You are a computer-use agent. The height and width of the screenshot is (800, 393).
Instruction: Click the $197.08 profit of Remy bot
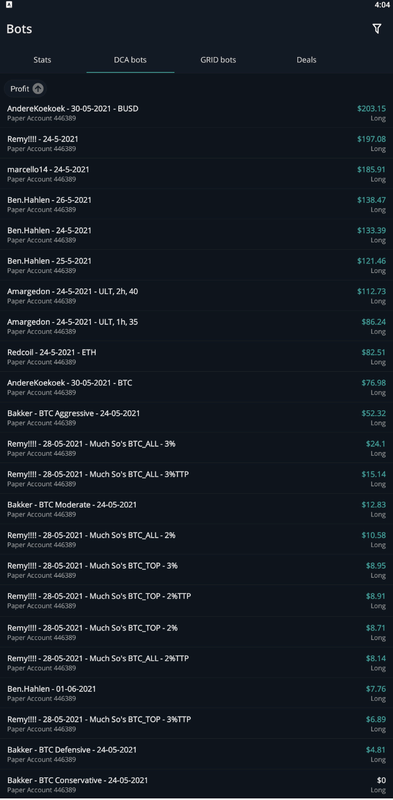(372, 139)
